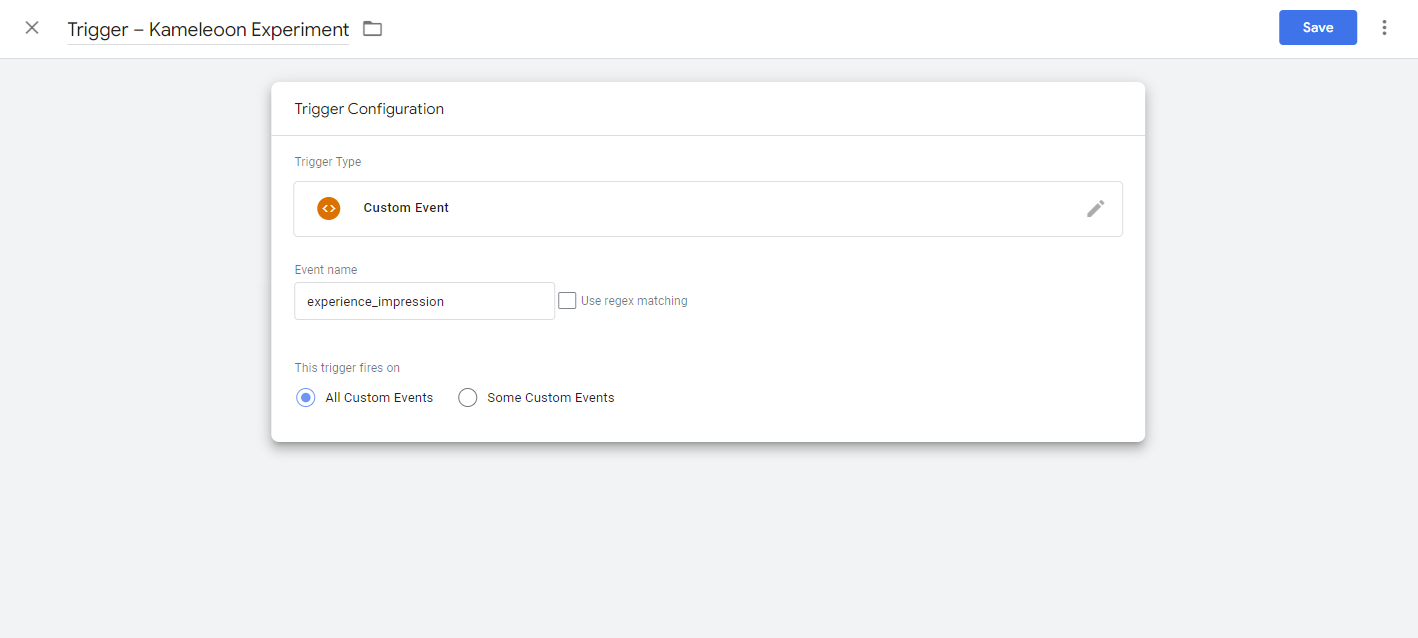Screen dimensions: 1418x638
Task: Click the folder icon beside trigger name
Action: tap(372, 29)
